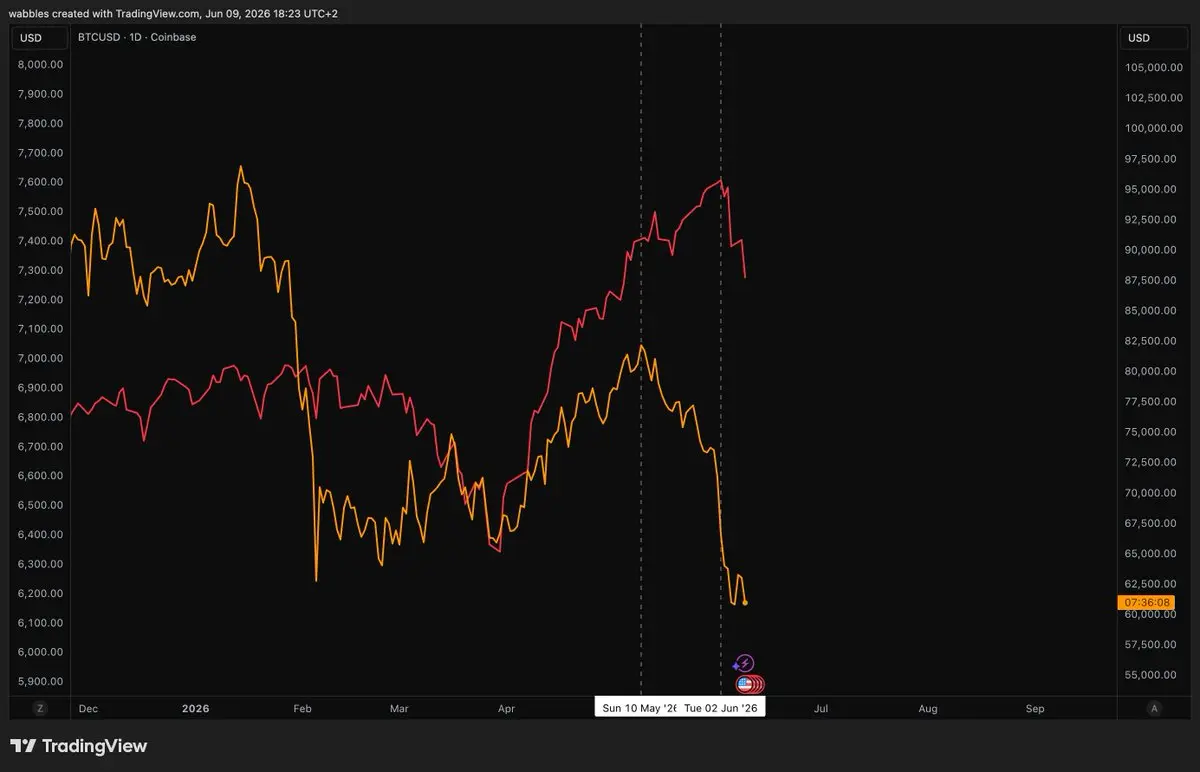The image size is (1200, 772).
Task: Click the Mar label on time axis
Action: [x=400, y=709]
